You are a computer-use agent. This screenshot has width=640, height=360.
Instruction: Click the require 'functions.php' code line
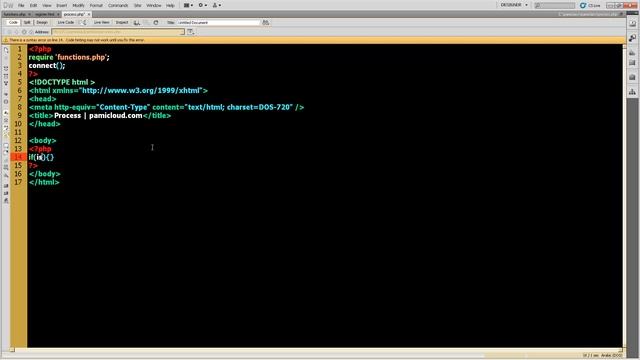(69, 57)
